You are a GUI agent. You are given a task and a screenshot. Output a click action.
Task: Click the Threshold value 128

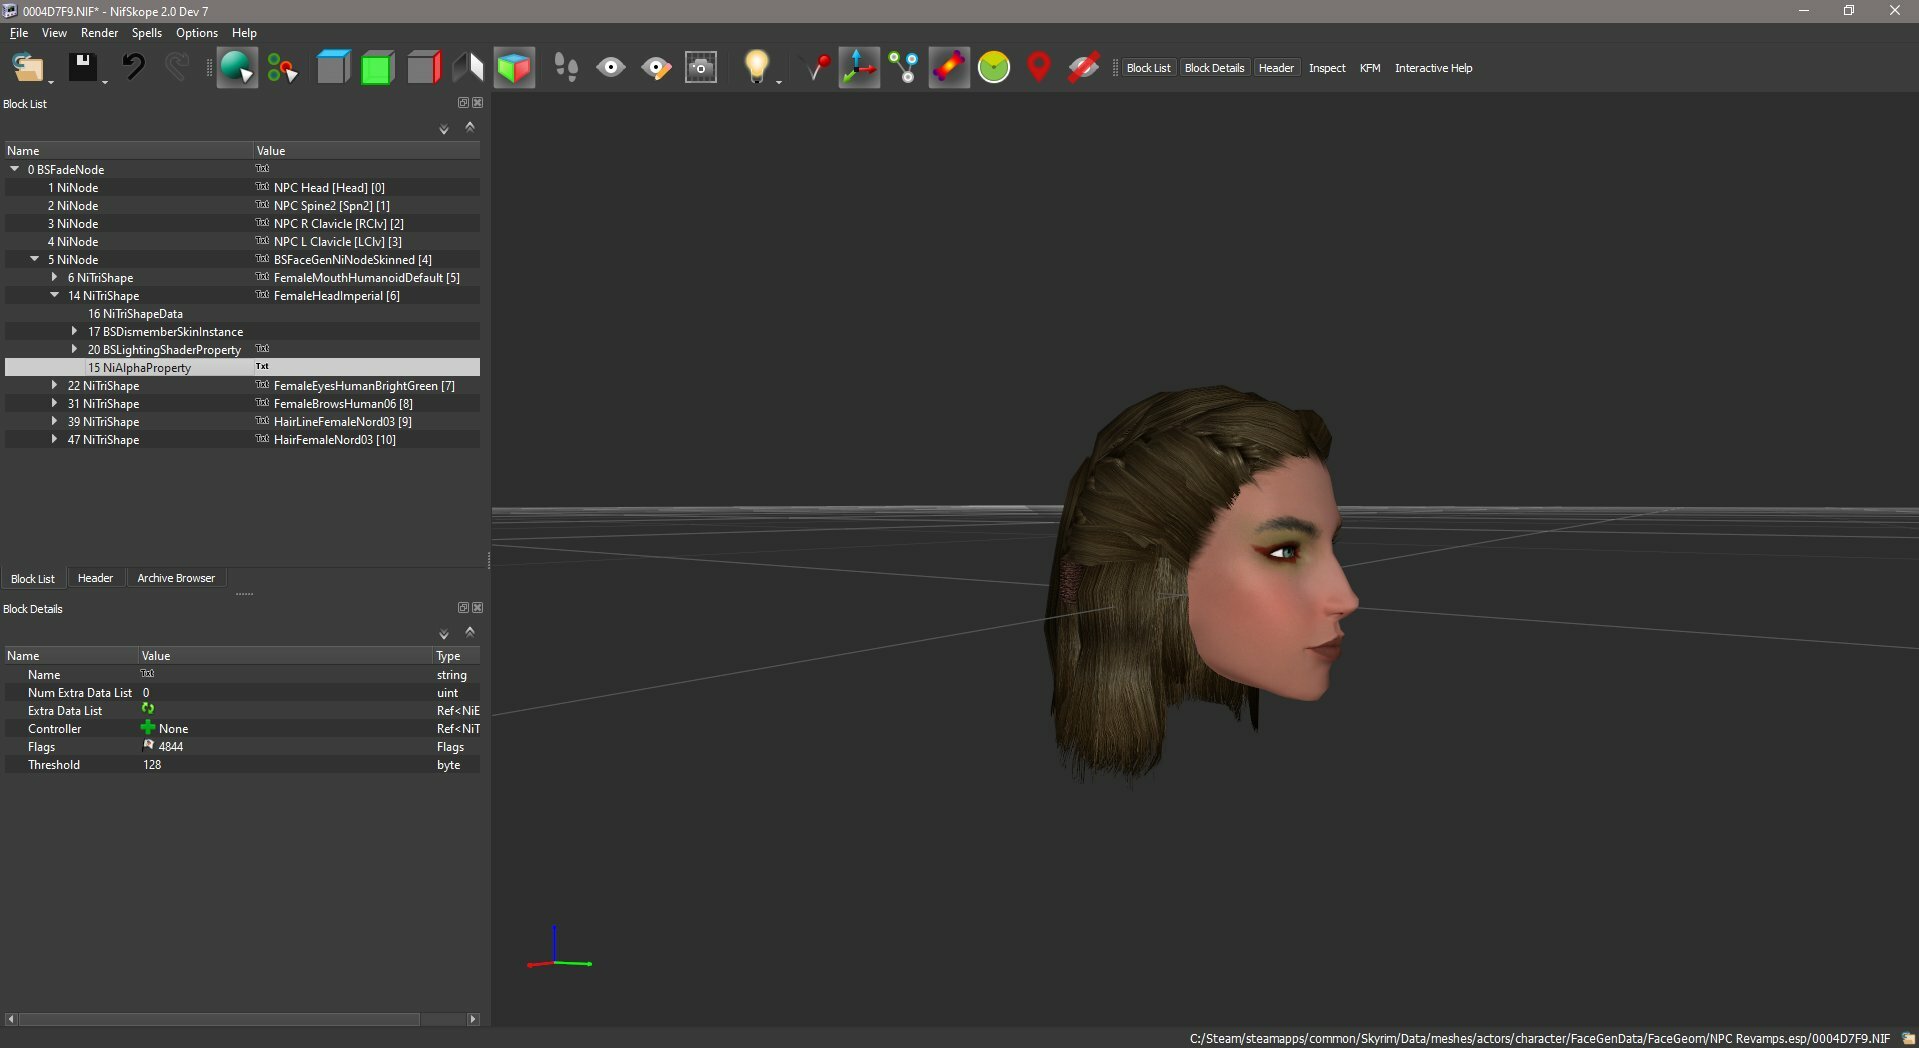click(152, 765)
